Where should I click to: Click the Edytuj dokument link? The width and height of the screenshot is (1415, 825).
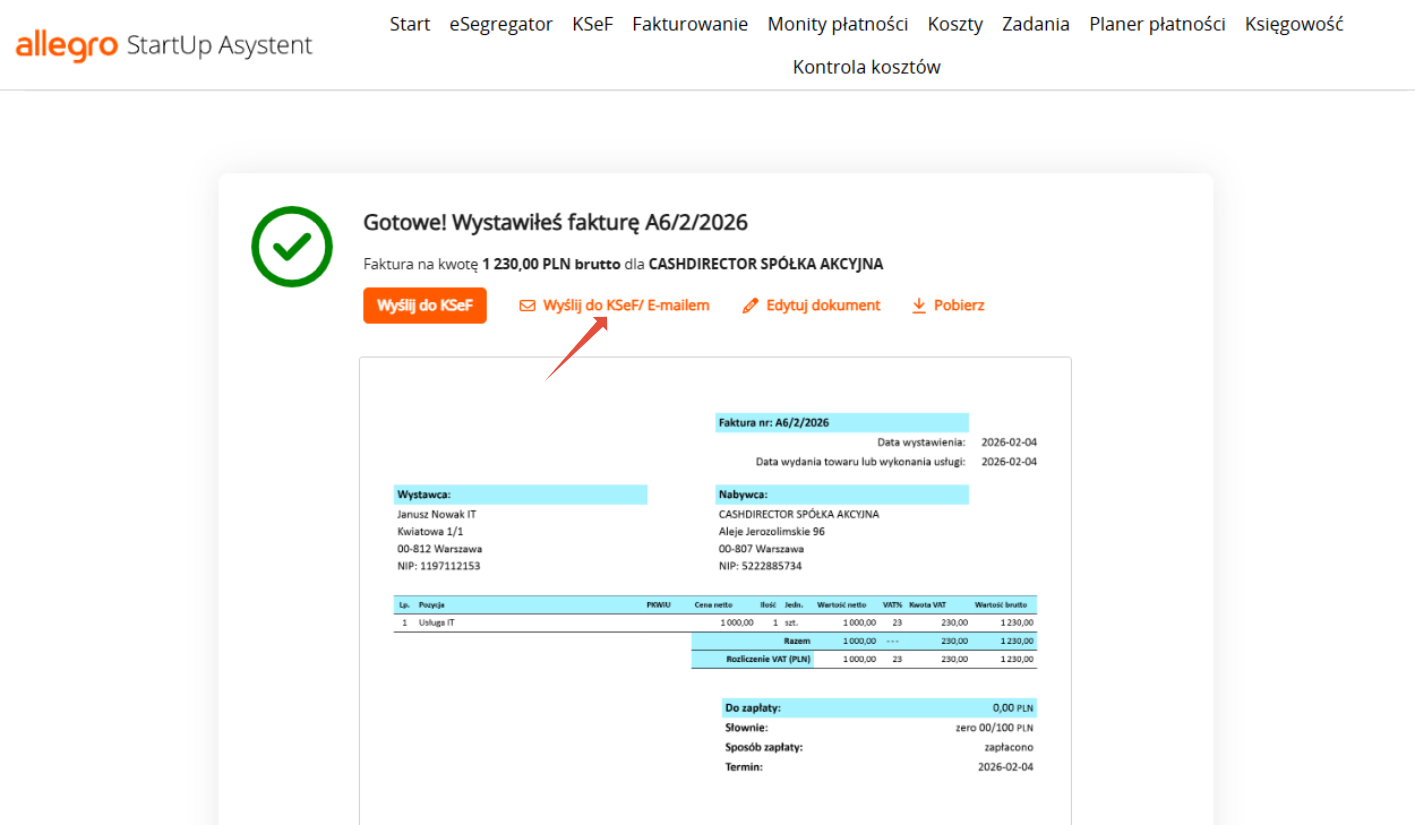click(811, 306)
